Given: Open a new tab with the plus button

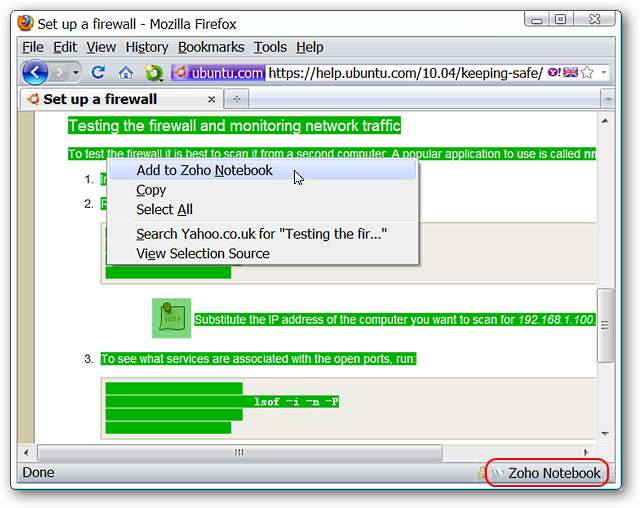Looking at the screenshot, I should coord(237,99).
